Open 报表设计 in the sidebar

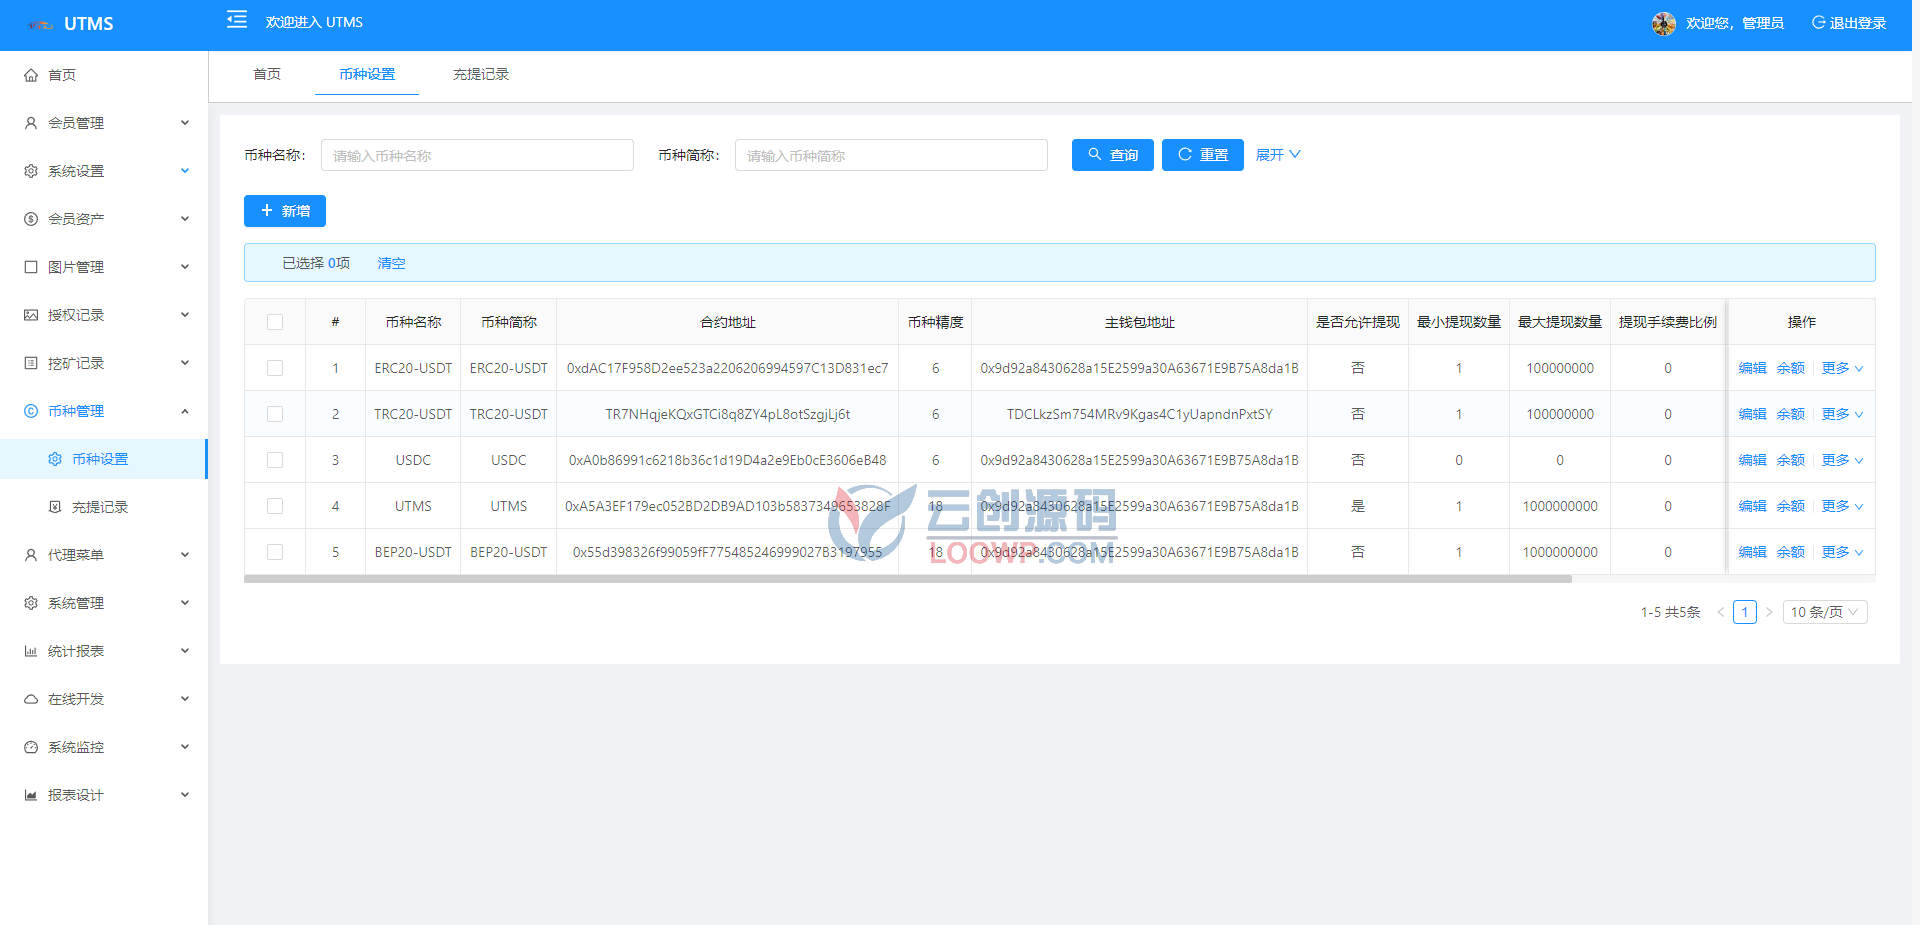tap(104, 795)
